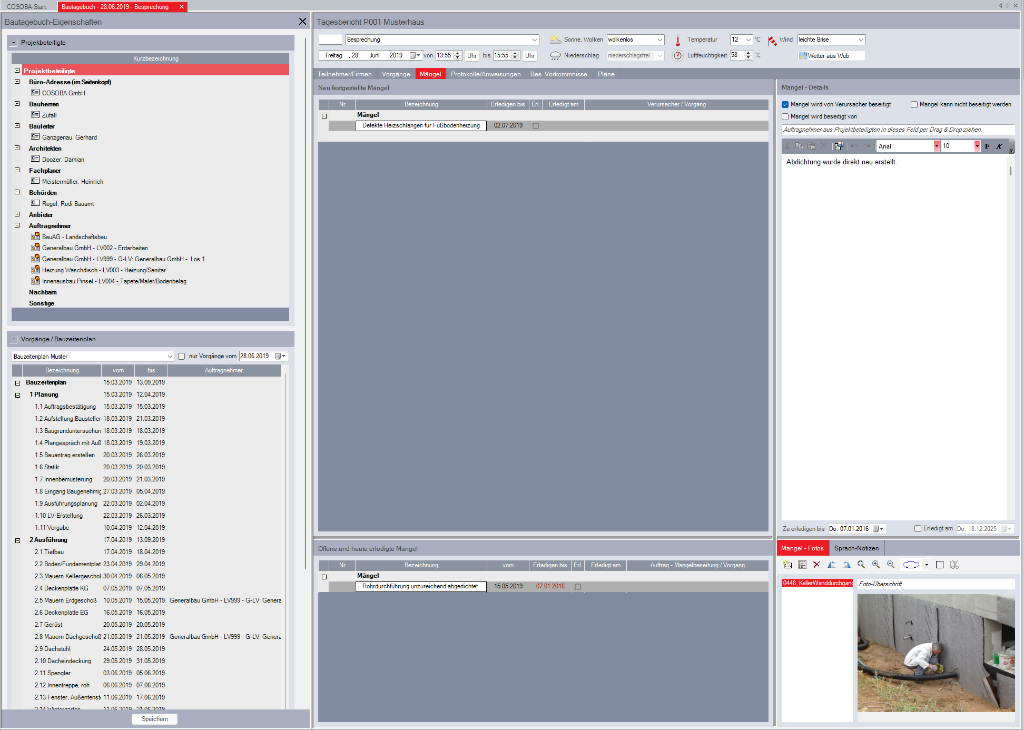This screenshot has height=730, width=1024.
Task: Click the zoom out magnifier icon
Action: (x=890, y=565)
